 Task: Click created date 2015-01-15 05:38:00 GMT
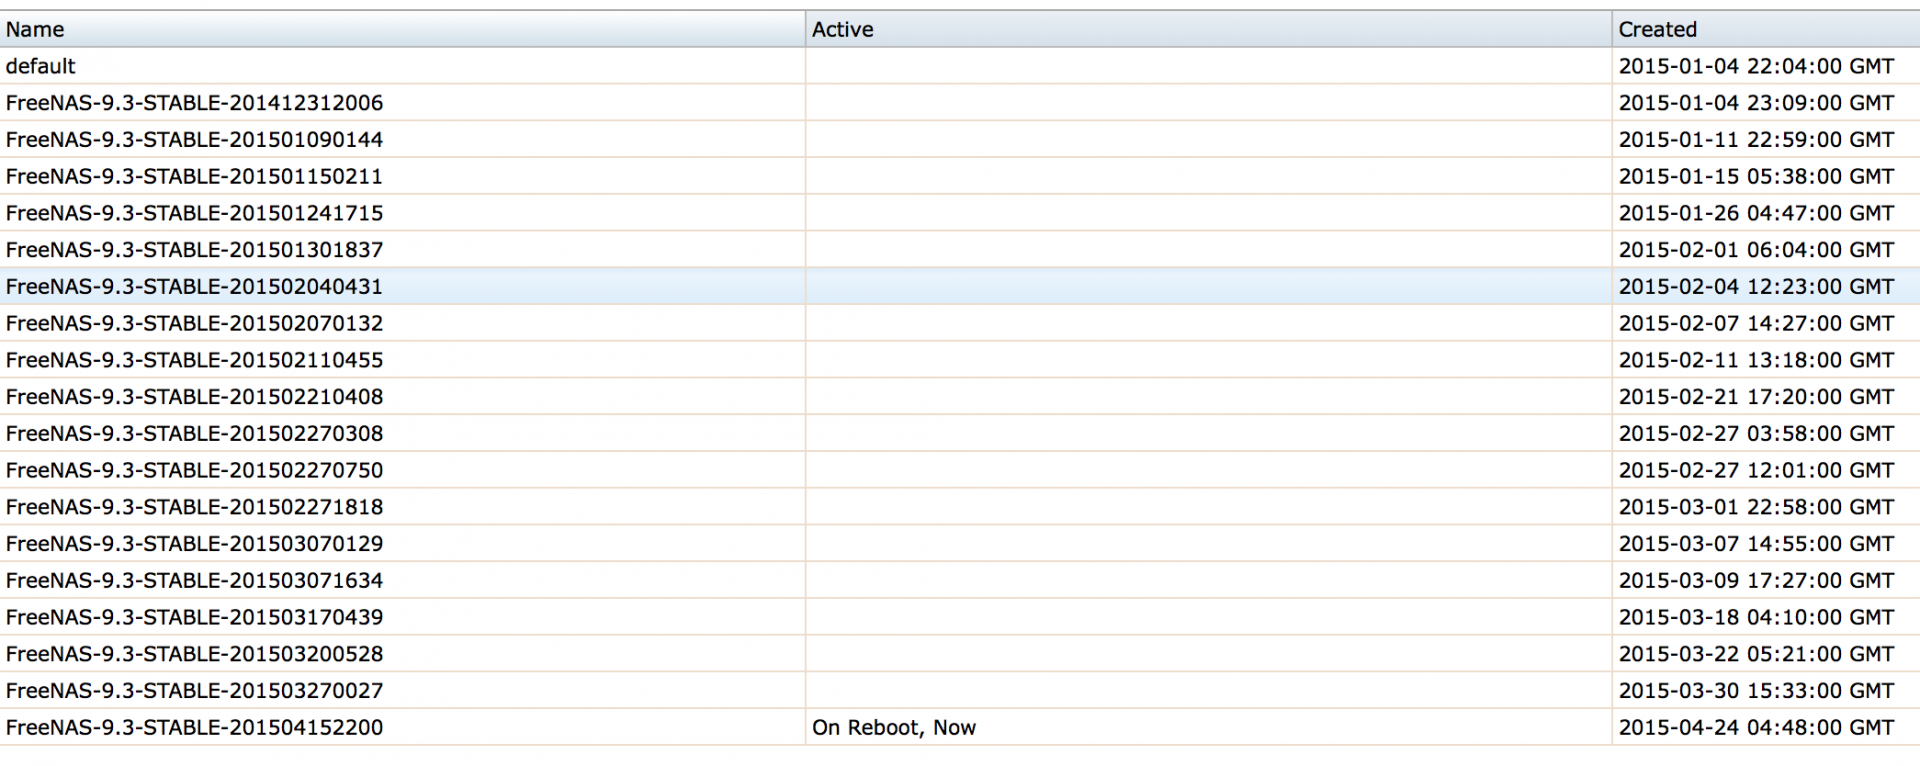point(1756,176)
